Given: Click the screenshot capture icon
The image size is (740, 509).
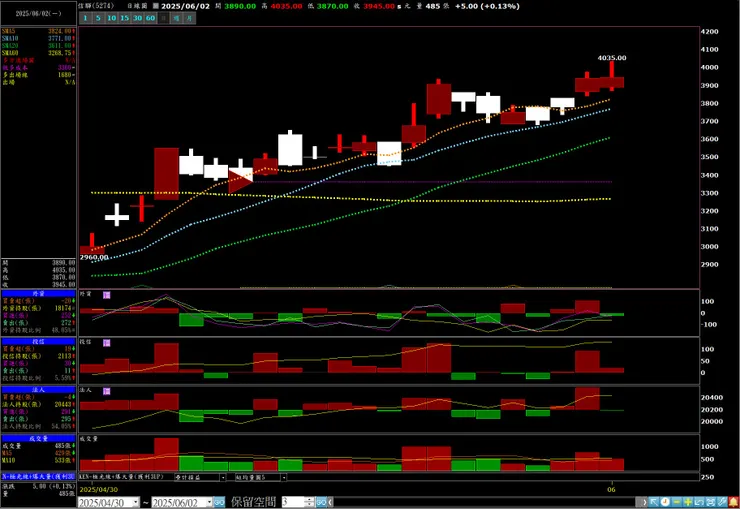Looking at the screenshot, I should [710, 502].
